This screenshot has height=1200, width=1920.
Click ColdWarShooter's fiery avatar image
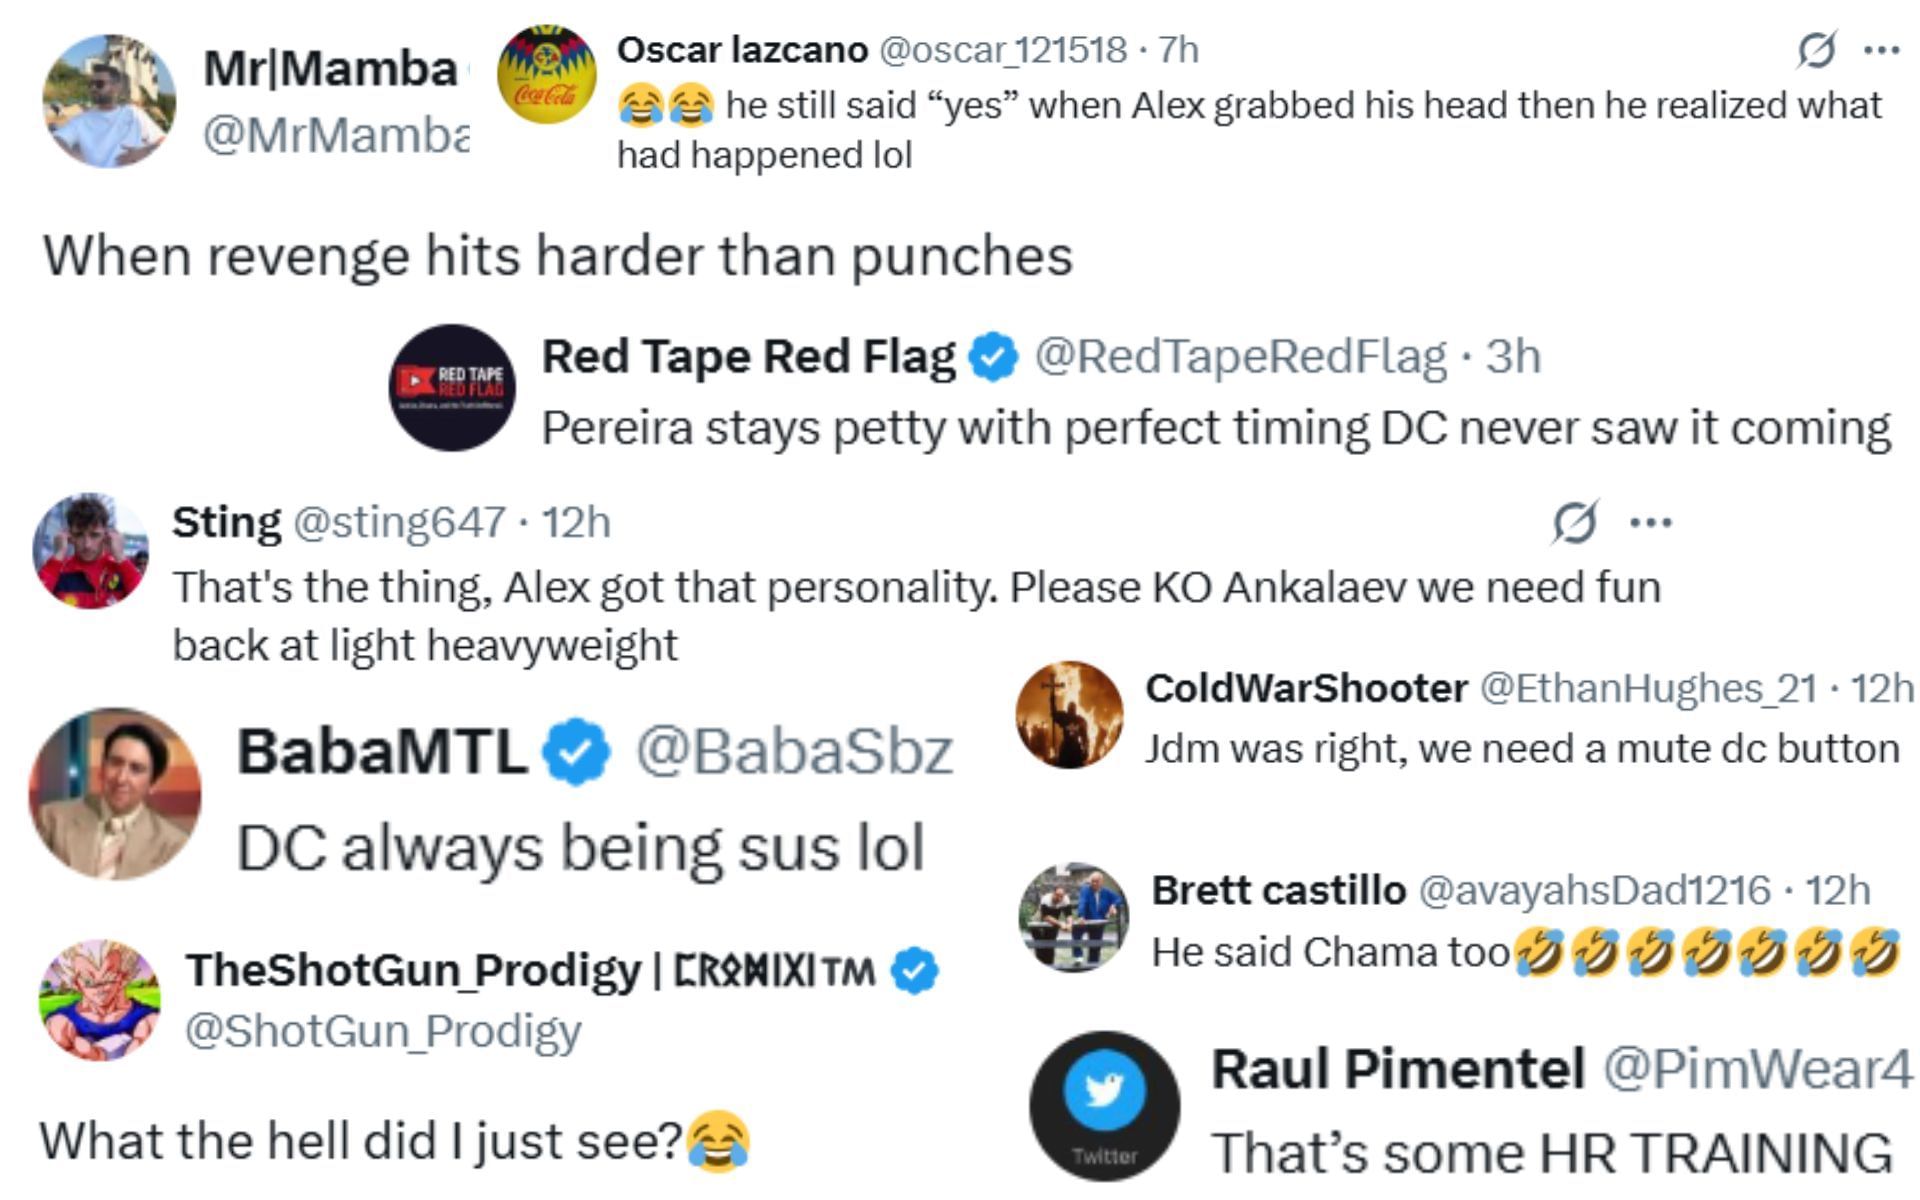pos(1069,714)
